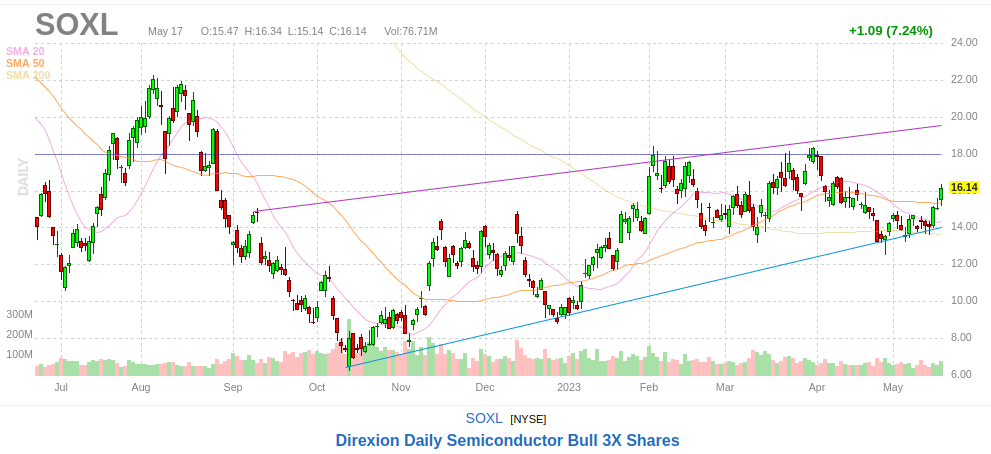Click the 14.00 price axis label
The image size is (991, 454).
[x=964, y=226]
